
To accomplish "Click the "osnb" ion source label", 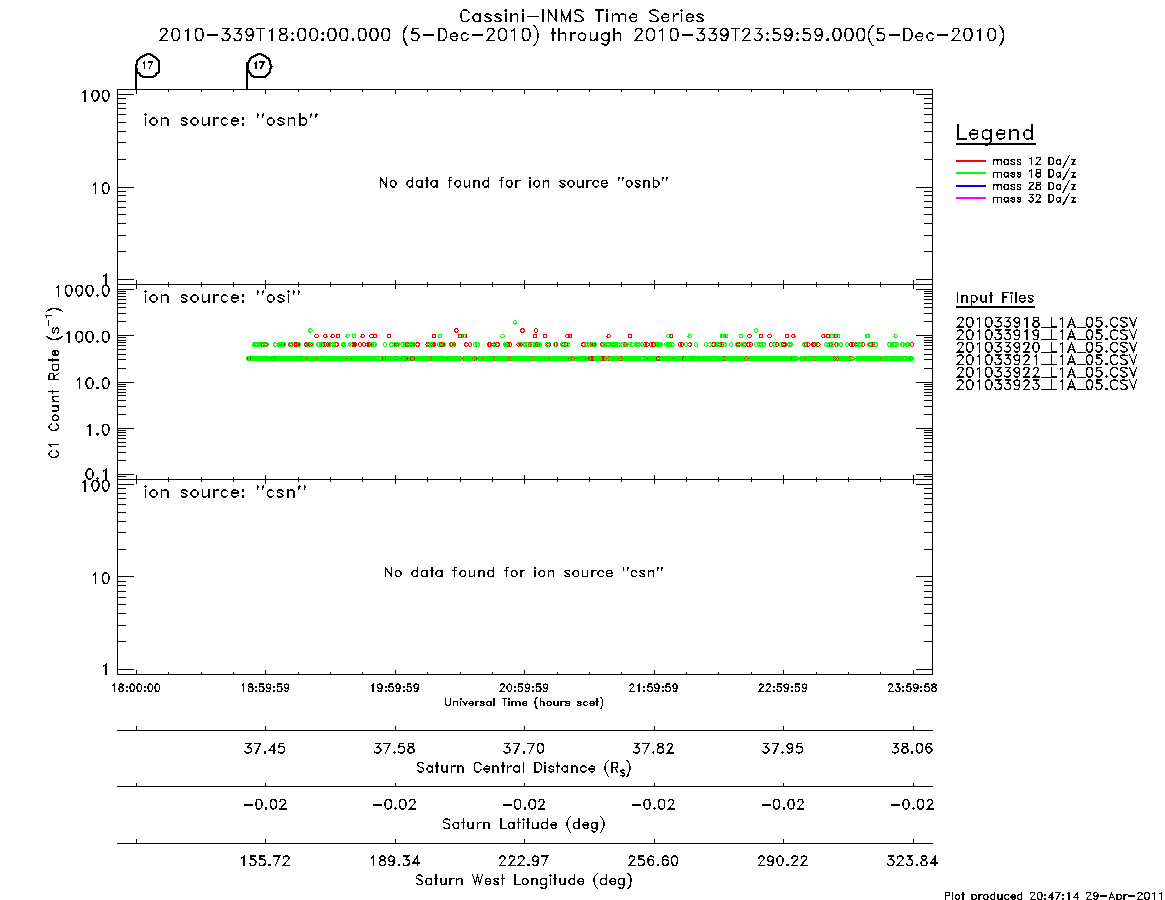I will tap(231, 120).
